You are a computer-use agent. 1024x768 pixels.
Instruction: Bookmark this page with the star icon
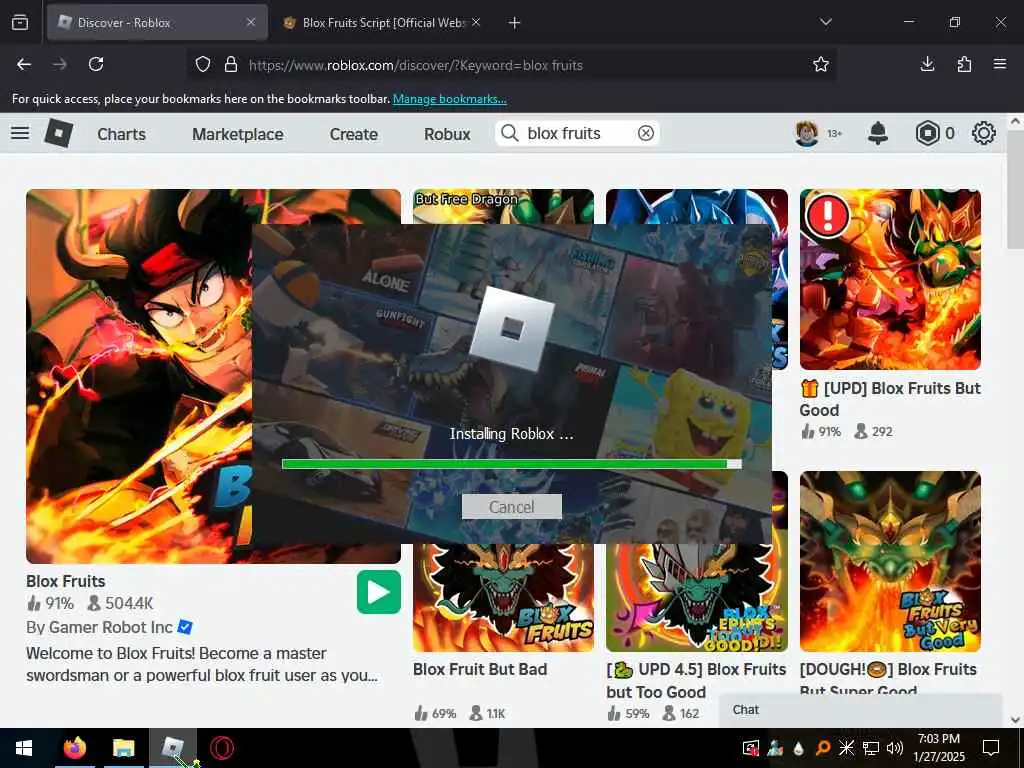click(821, 64)
